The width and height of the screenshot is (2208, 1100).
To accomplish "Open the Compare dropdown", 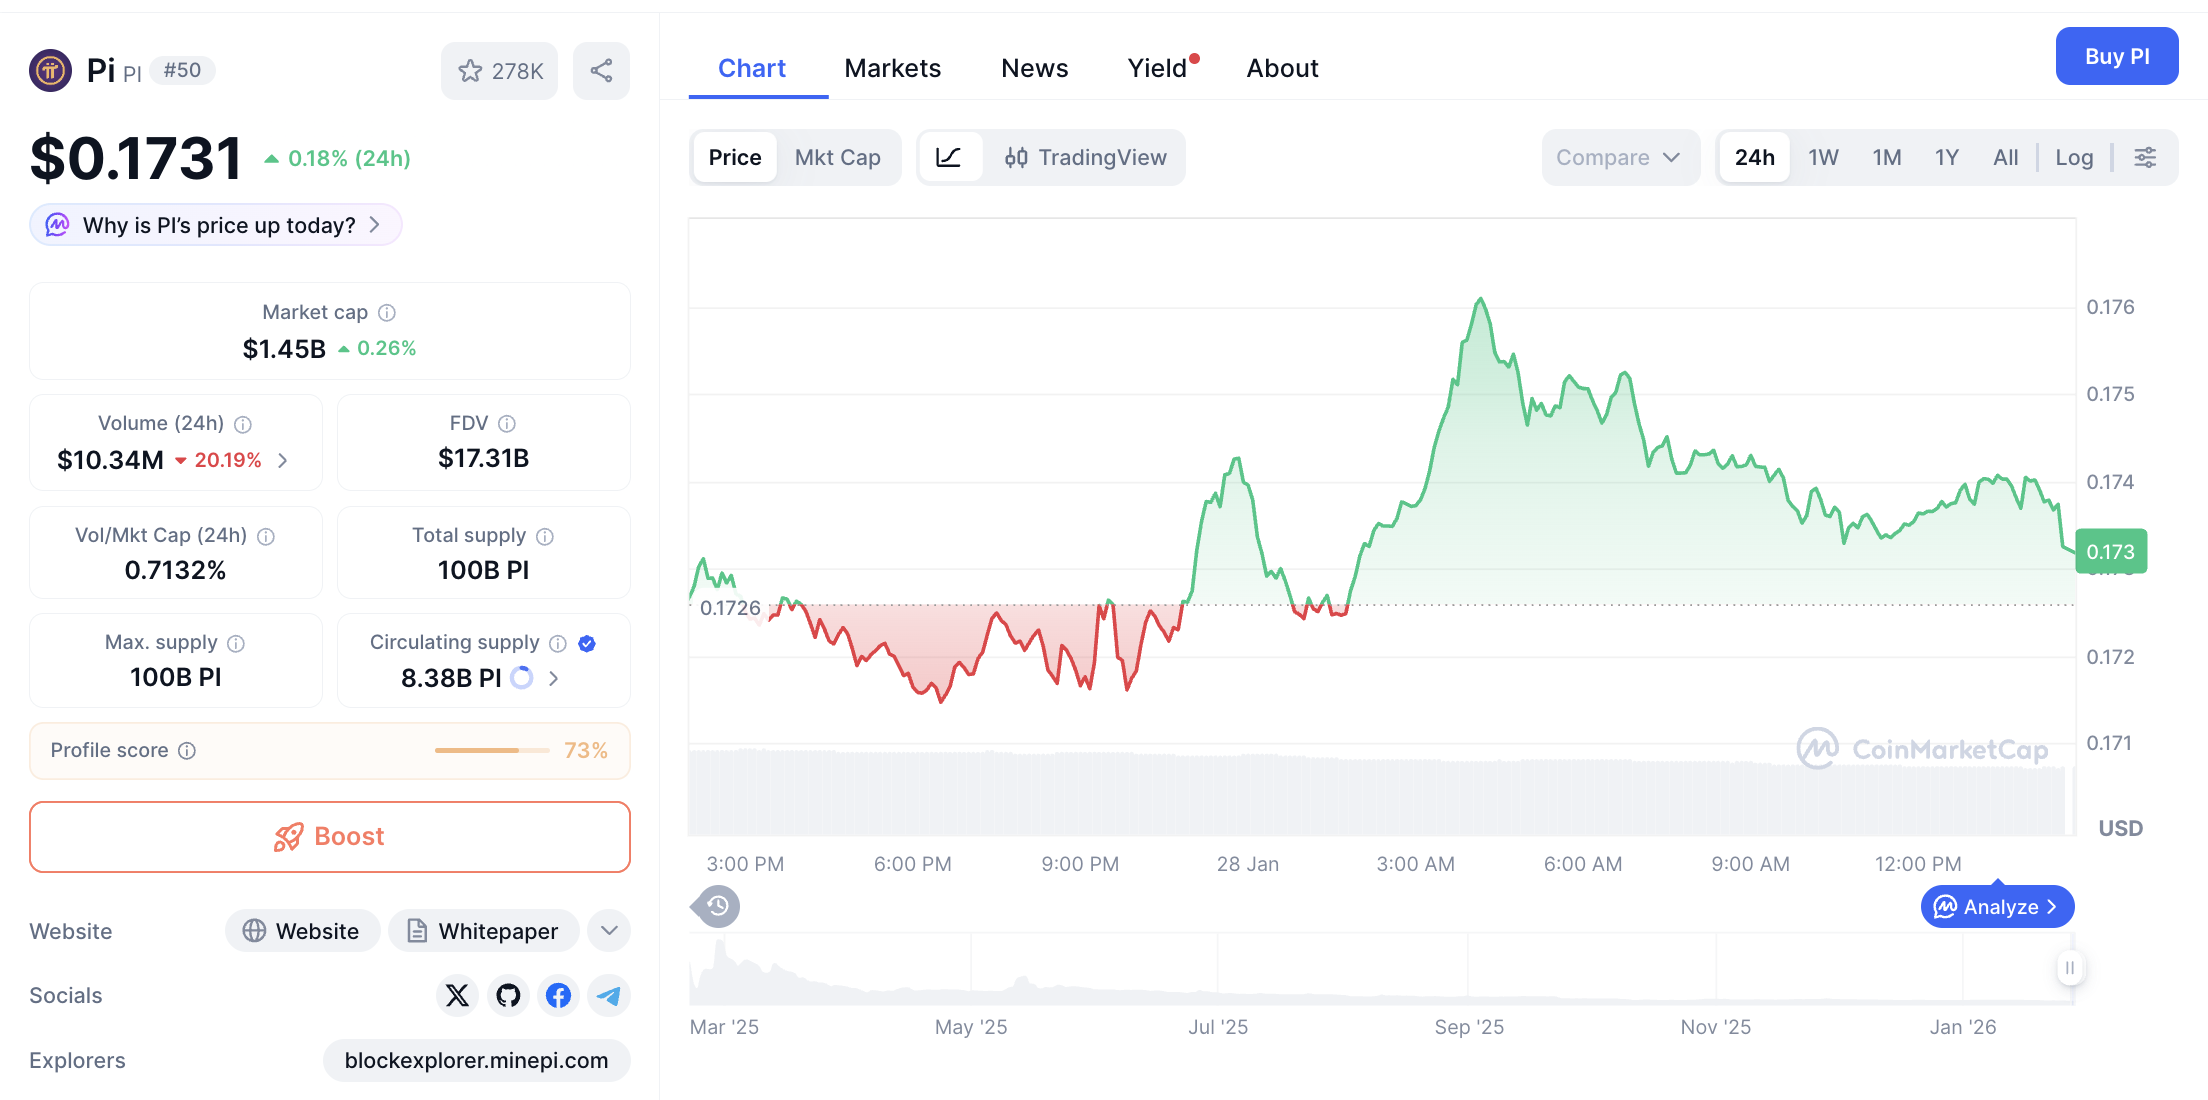I will coord(1620,157).
